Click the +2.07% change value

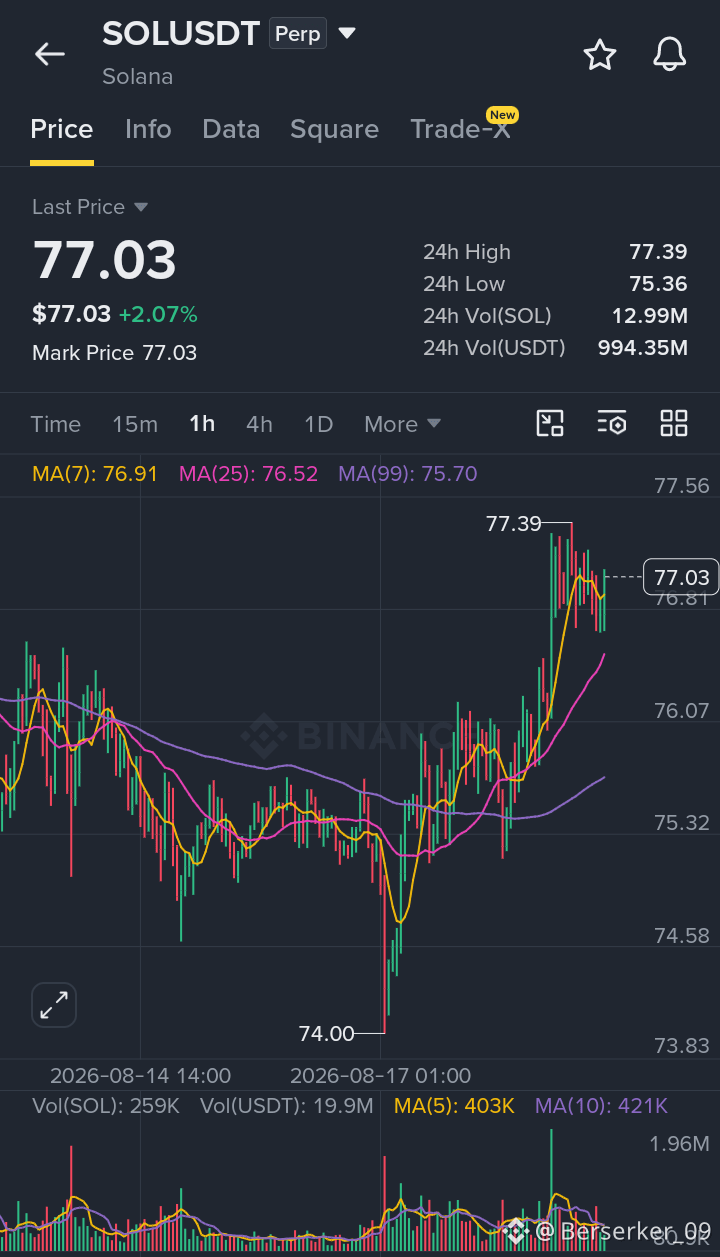point(158,314)
